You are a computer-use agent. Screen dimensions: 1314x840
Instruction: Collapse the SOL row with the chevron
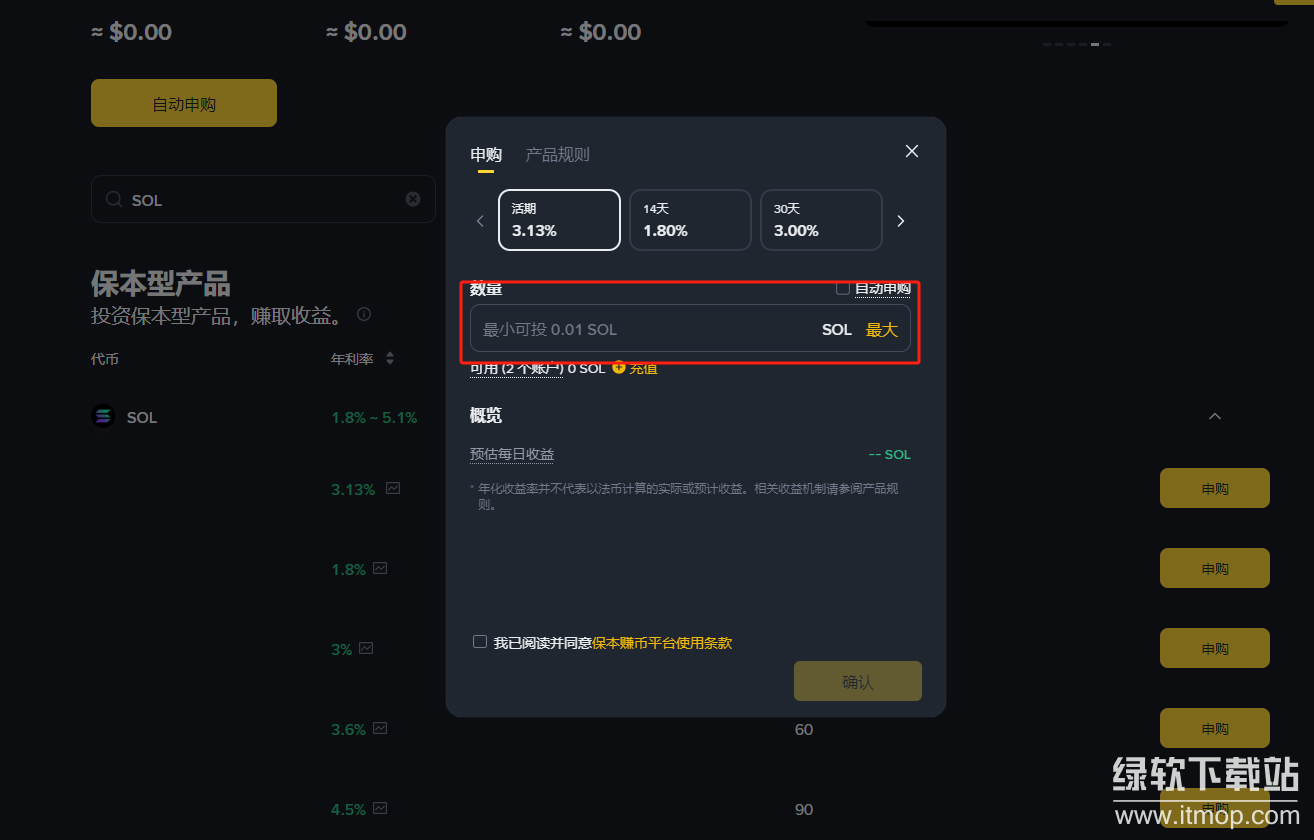[1215, 416]
